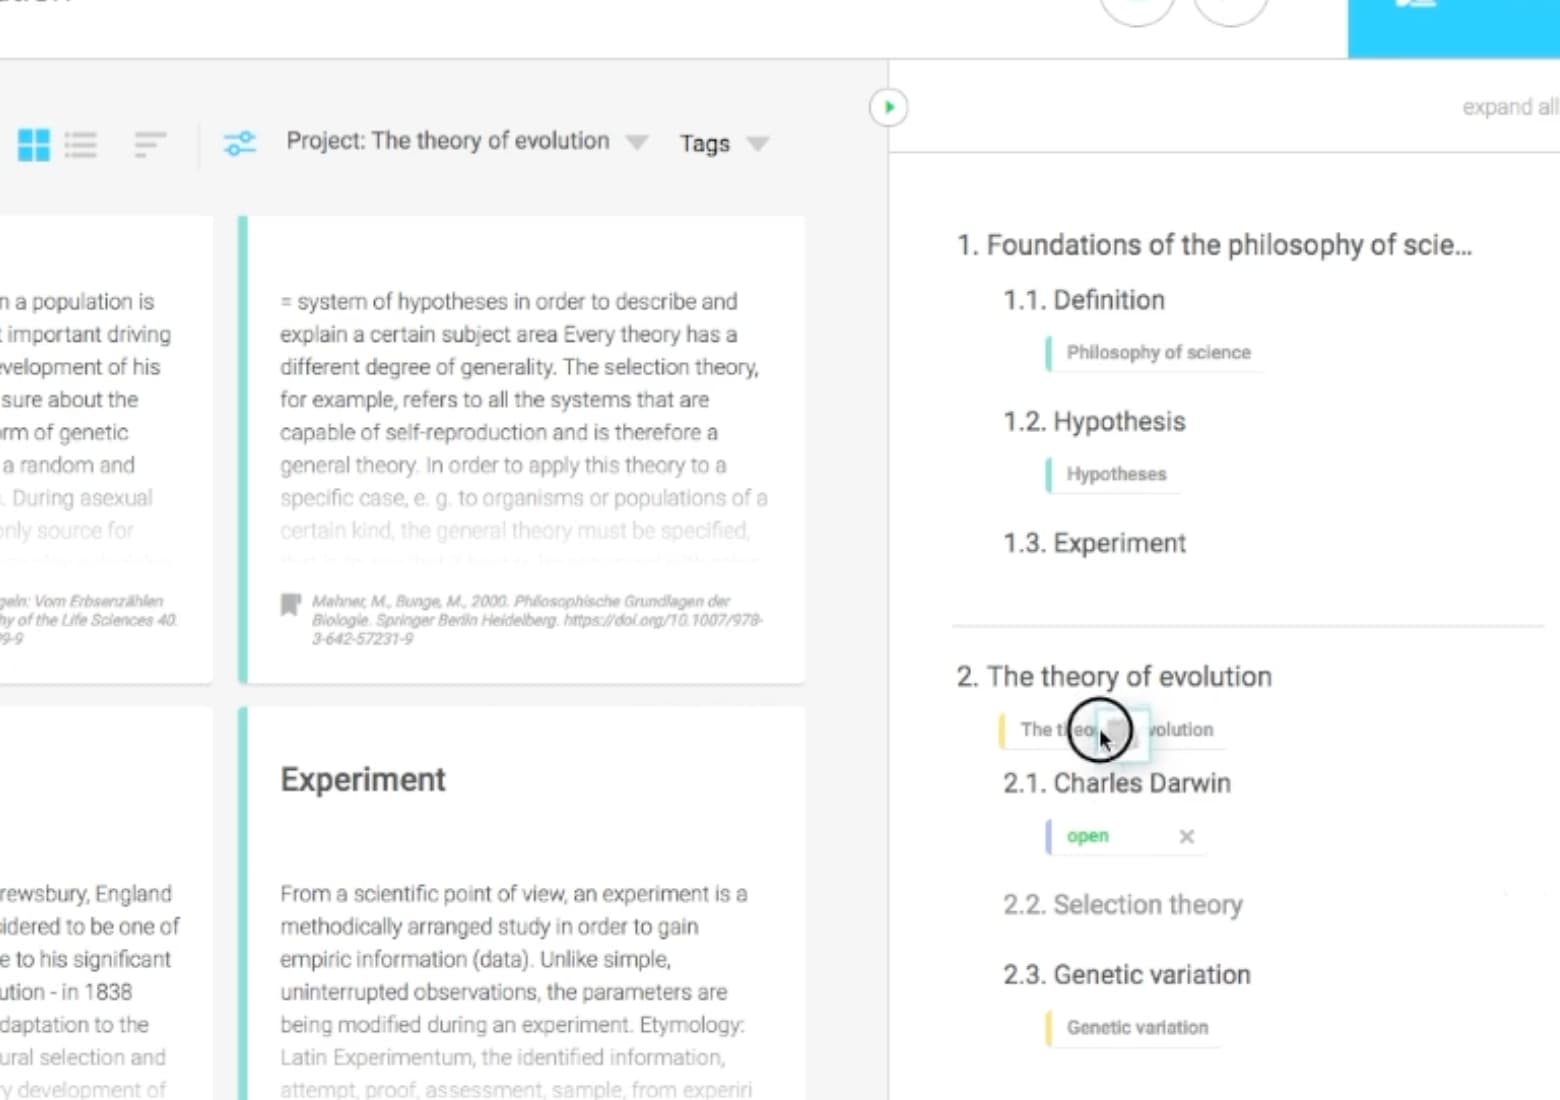
Task: Click the bookmark icon on the citation
Action: (289, 603)
